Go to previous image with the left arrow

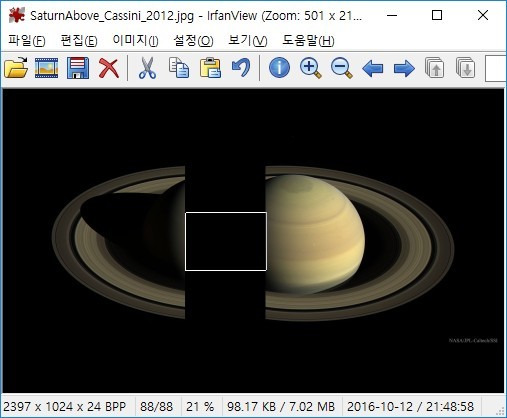coord(373,69)
